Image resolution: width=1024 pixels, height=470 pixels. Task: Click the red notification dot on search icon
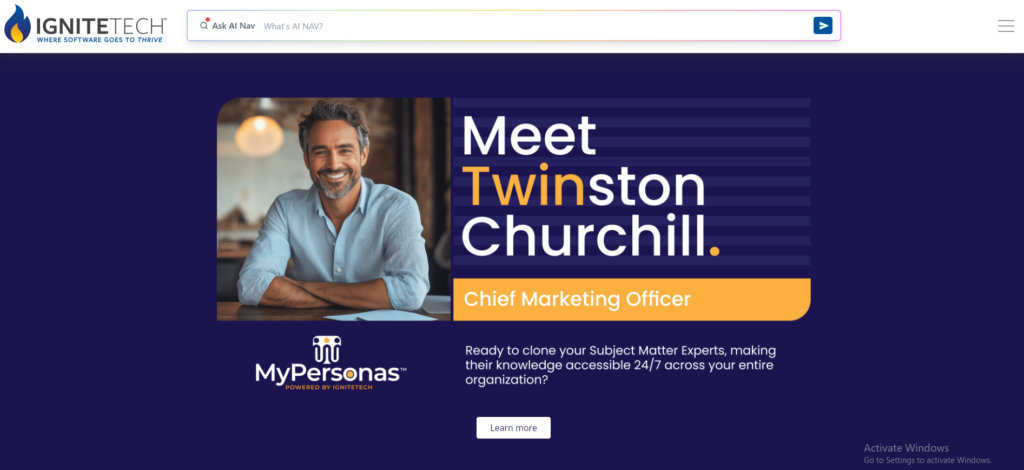click(x=207, y=20)
